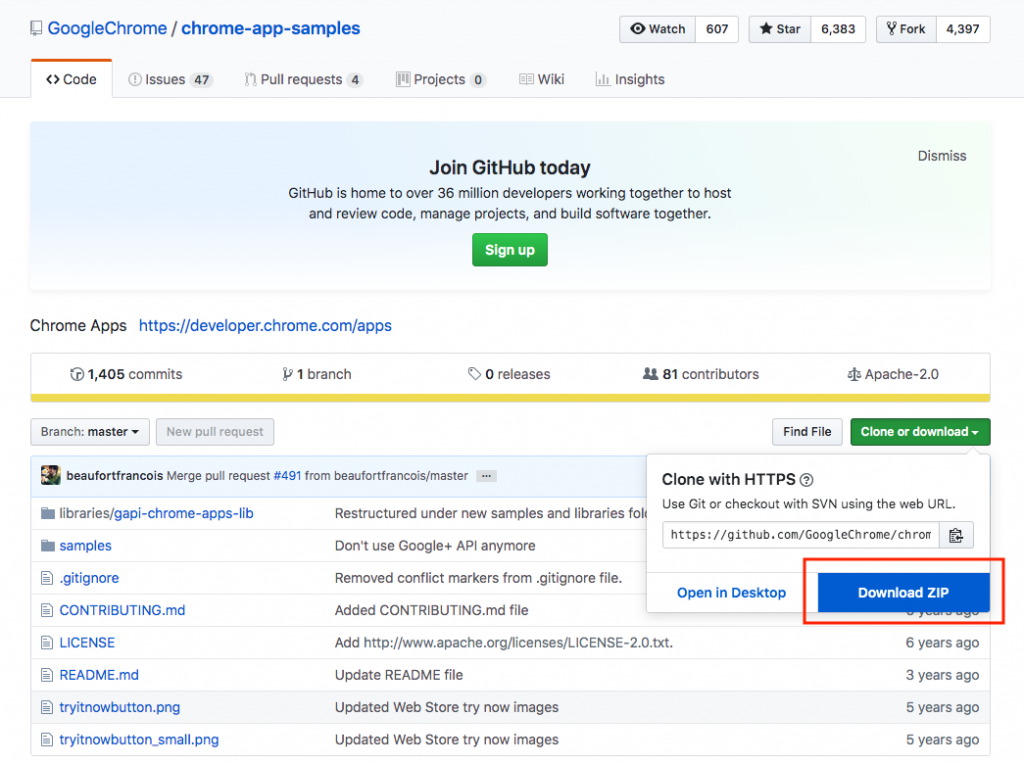The width and height of the screenshot is (1024, 764).
Task: Star the repository
Action: [x=780, y=29]
